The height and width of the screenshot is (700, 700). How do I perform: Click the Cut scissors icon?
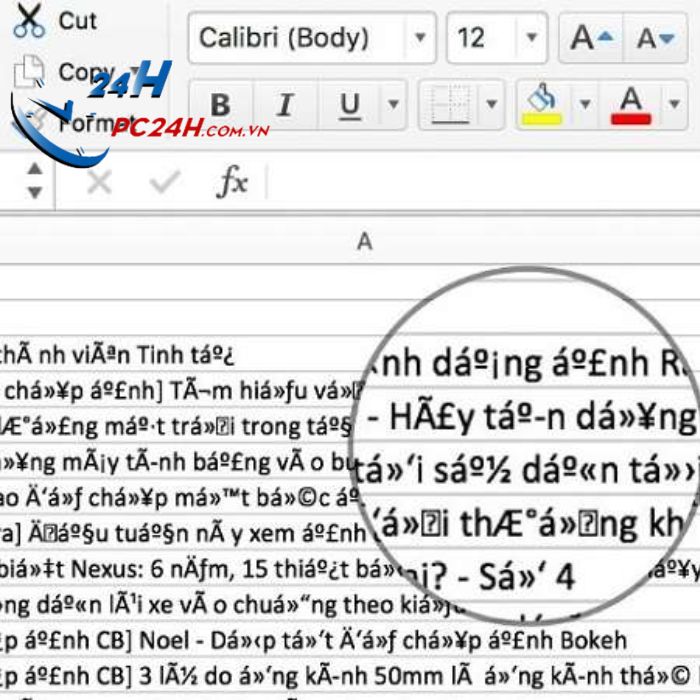29,21
